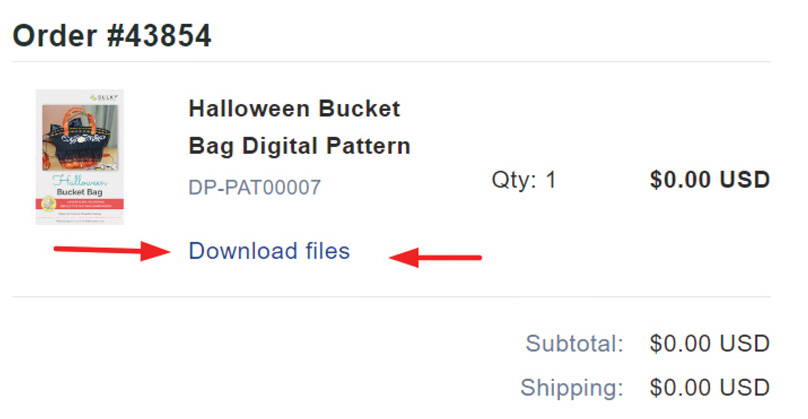
Task: Click the red arrow right of Download files
Action: (x=435, y=257)
